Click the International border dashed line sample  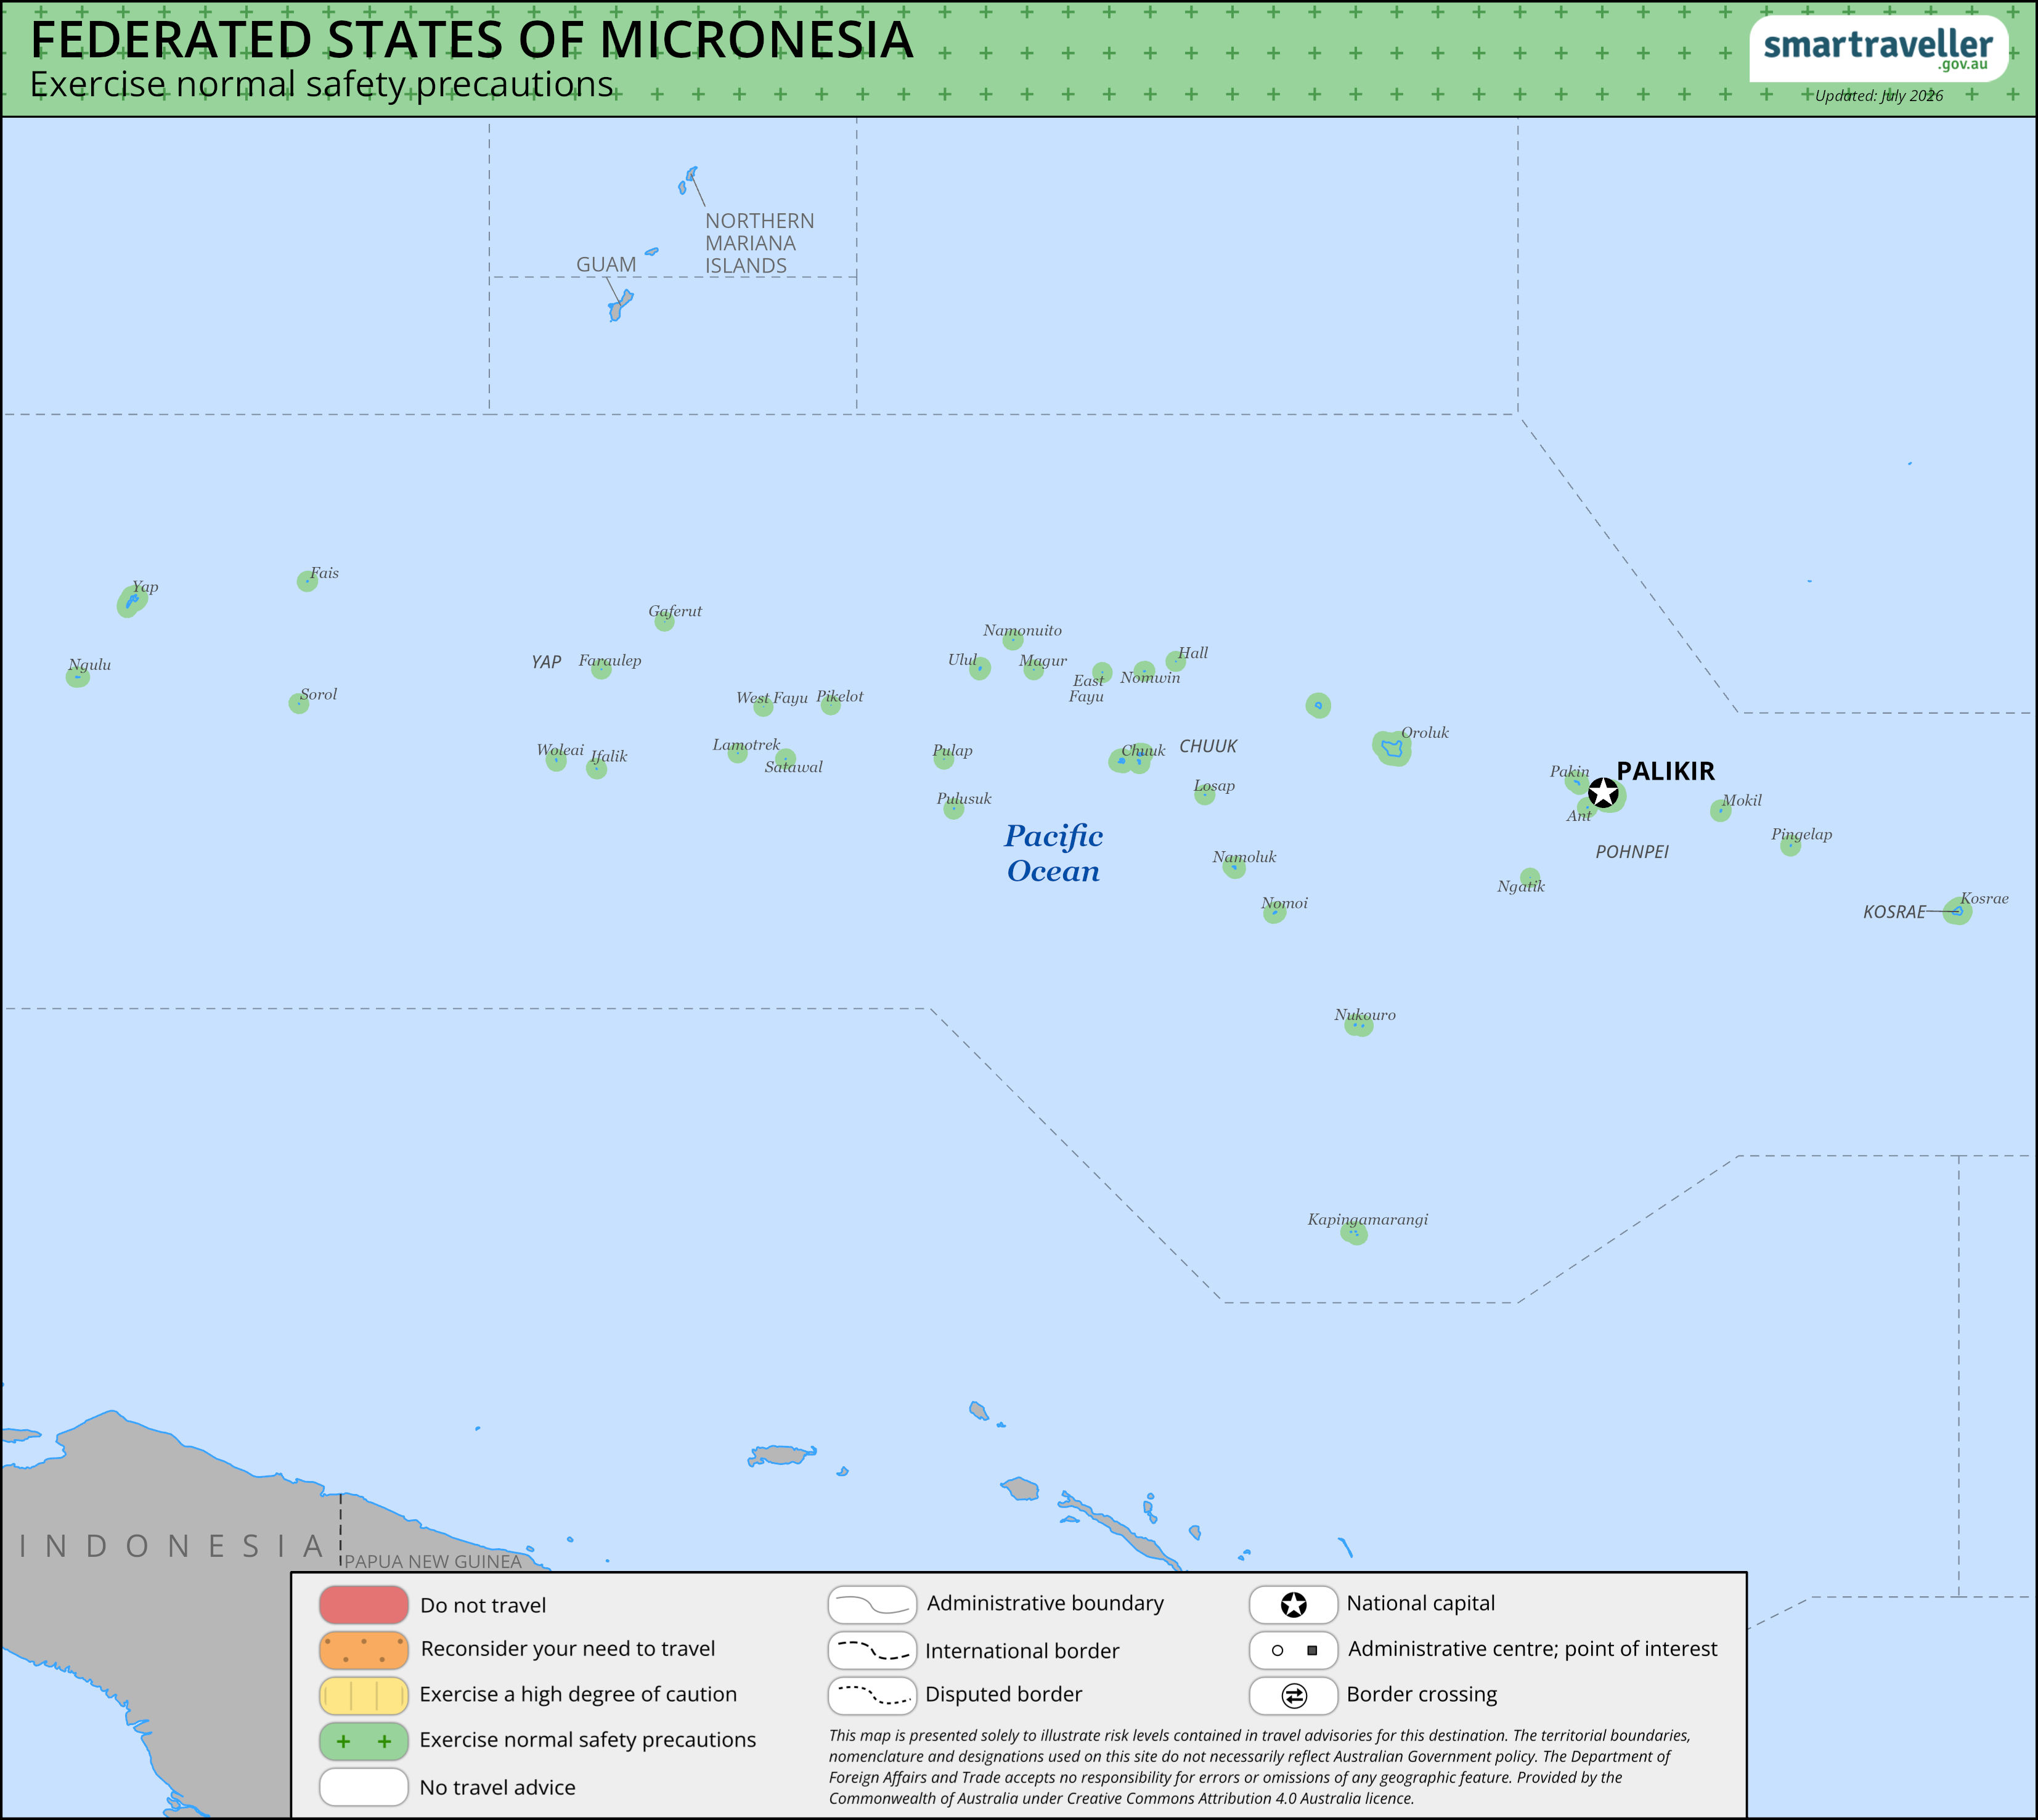click(872, 1650)
